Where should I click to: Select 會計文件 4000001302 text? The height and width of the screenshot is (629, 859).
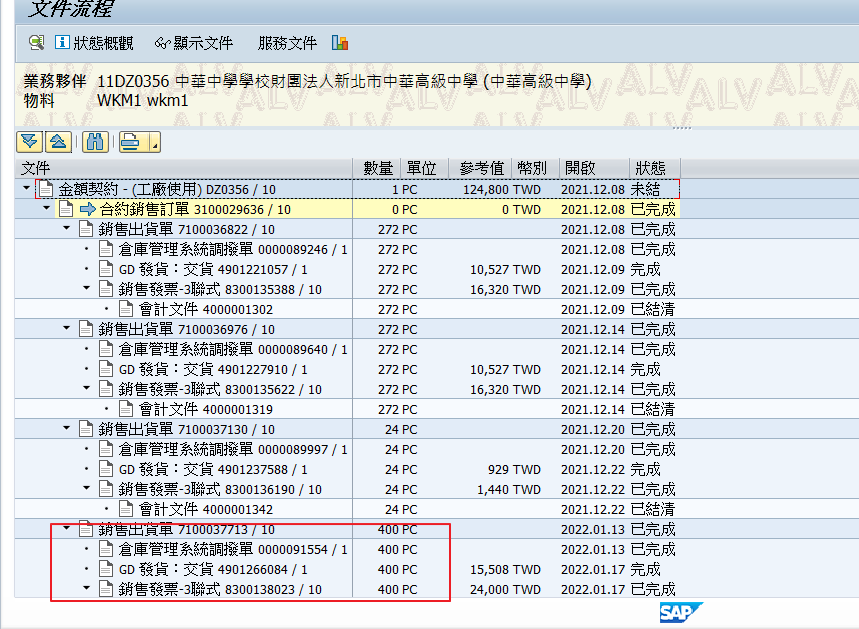coord(205,310)
